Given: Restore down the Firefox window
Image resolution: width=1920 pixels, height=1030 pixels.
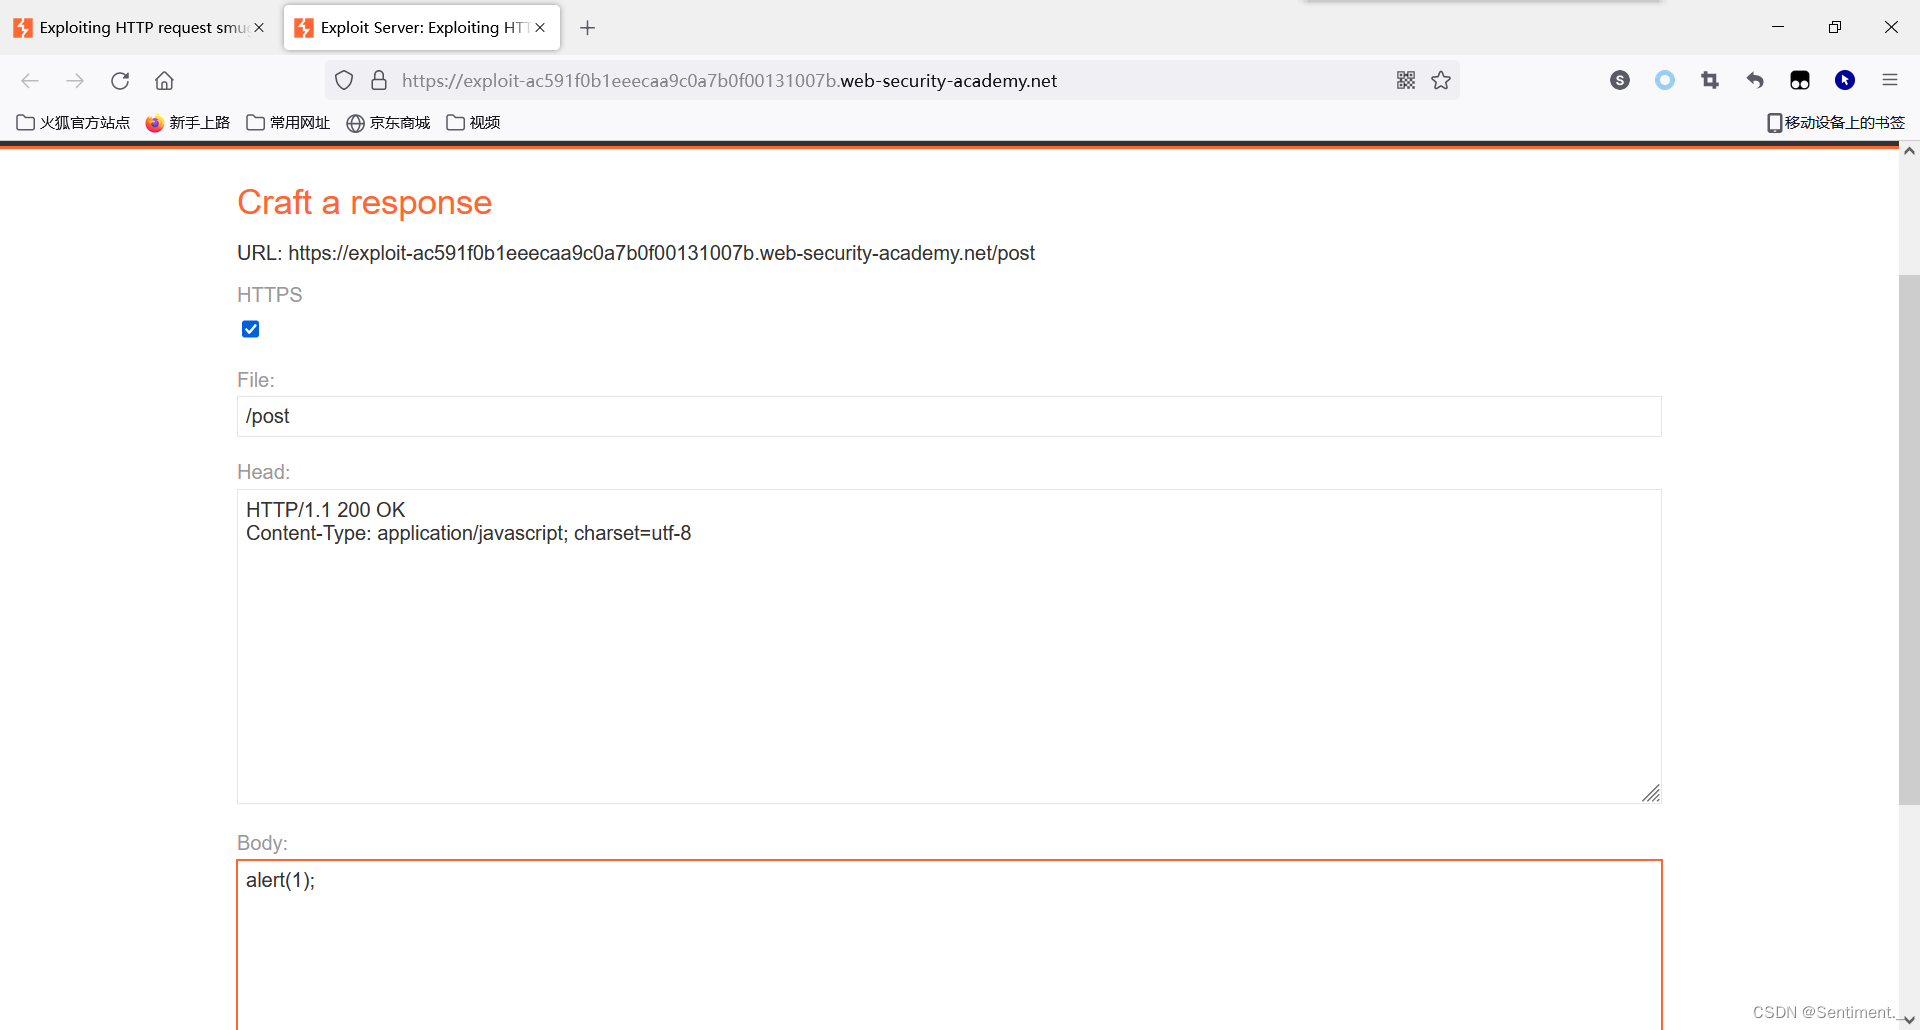Looking at the screenshot, I should tap(1835, 27).
